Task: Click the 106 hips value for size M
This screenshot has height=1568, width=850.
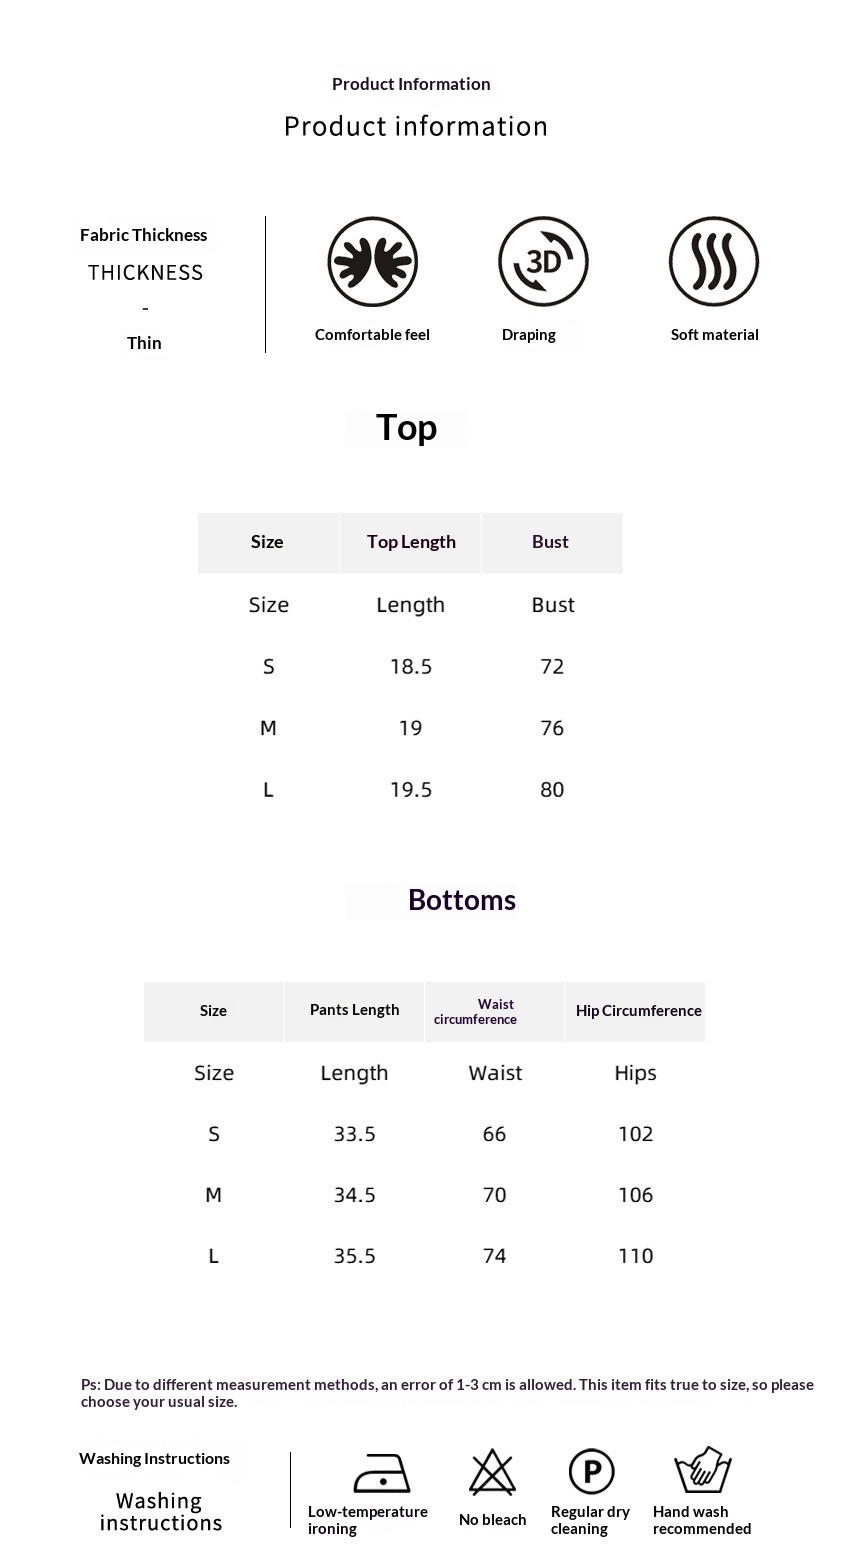Action: (x=635, y=1195)
